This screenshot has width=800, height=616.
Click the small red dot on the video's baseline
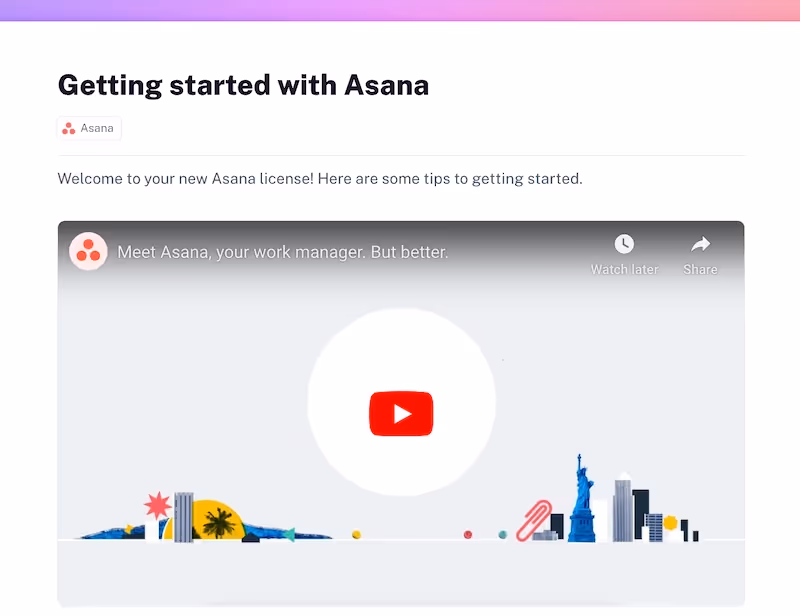tap(468, 534)
